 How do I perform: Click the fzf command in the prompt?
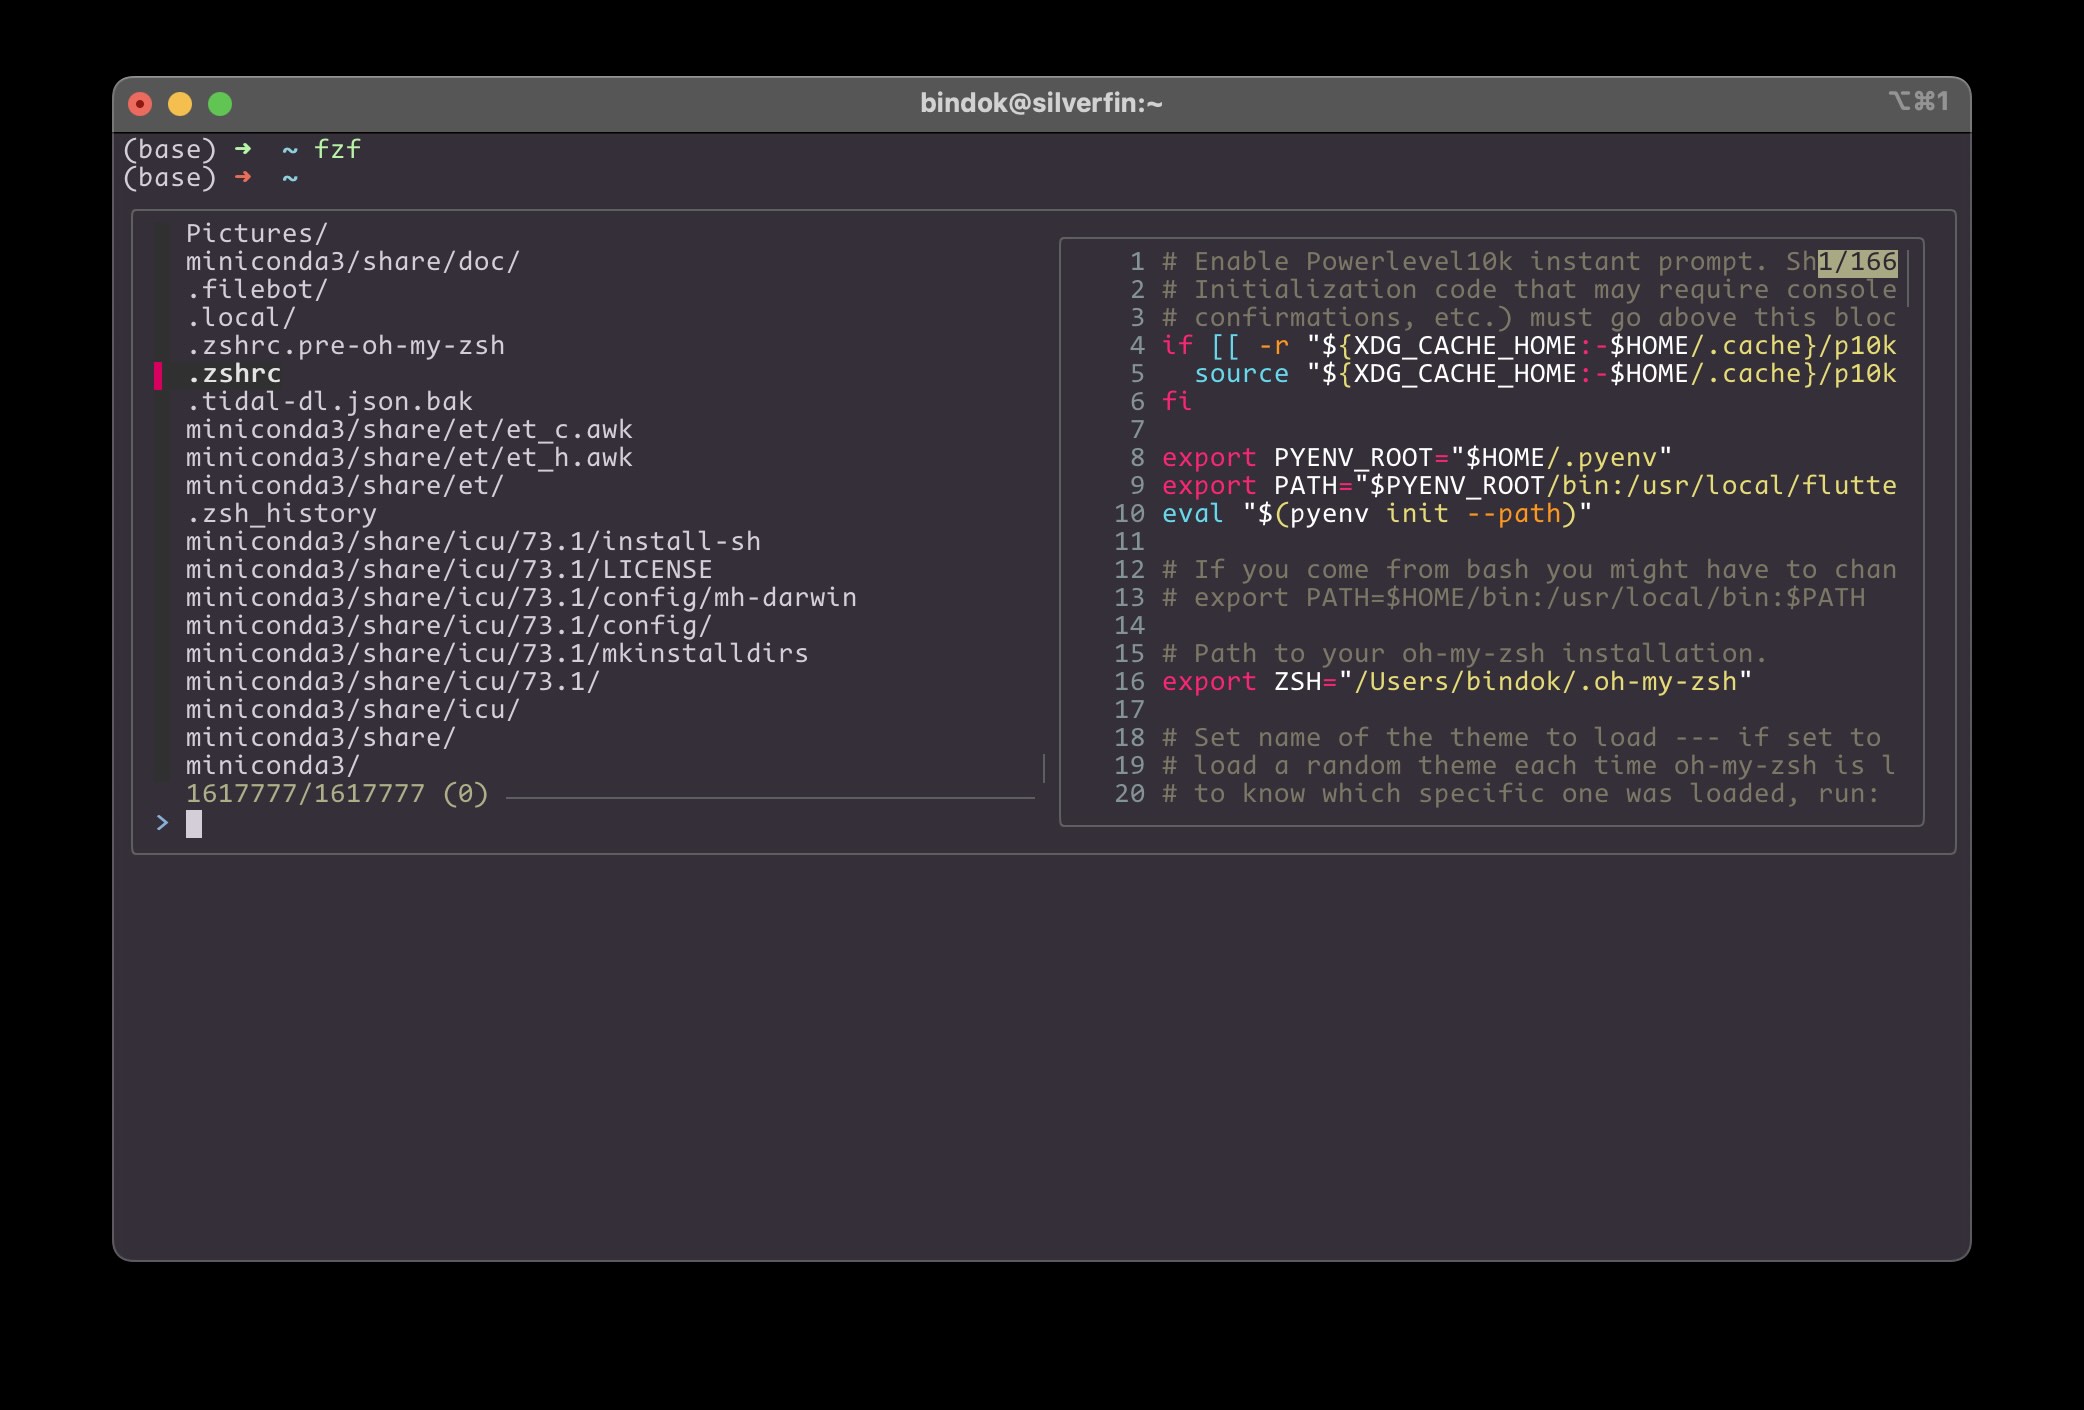(337, 149)
